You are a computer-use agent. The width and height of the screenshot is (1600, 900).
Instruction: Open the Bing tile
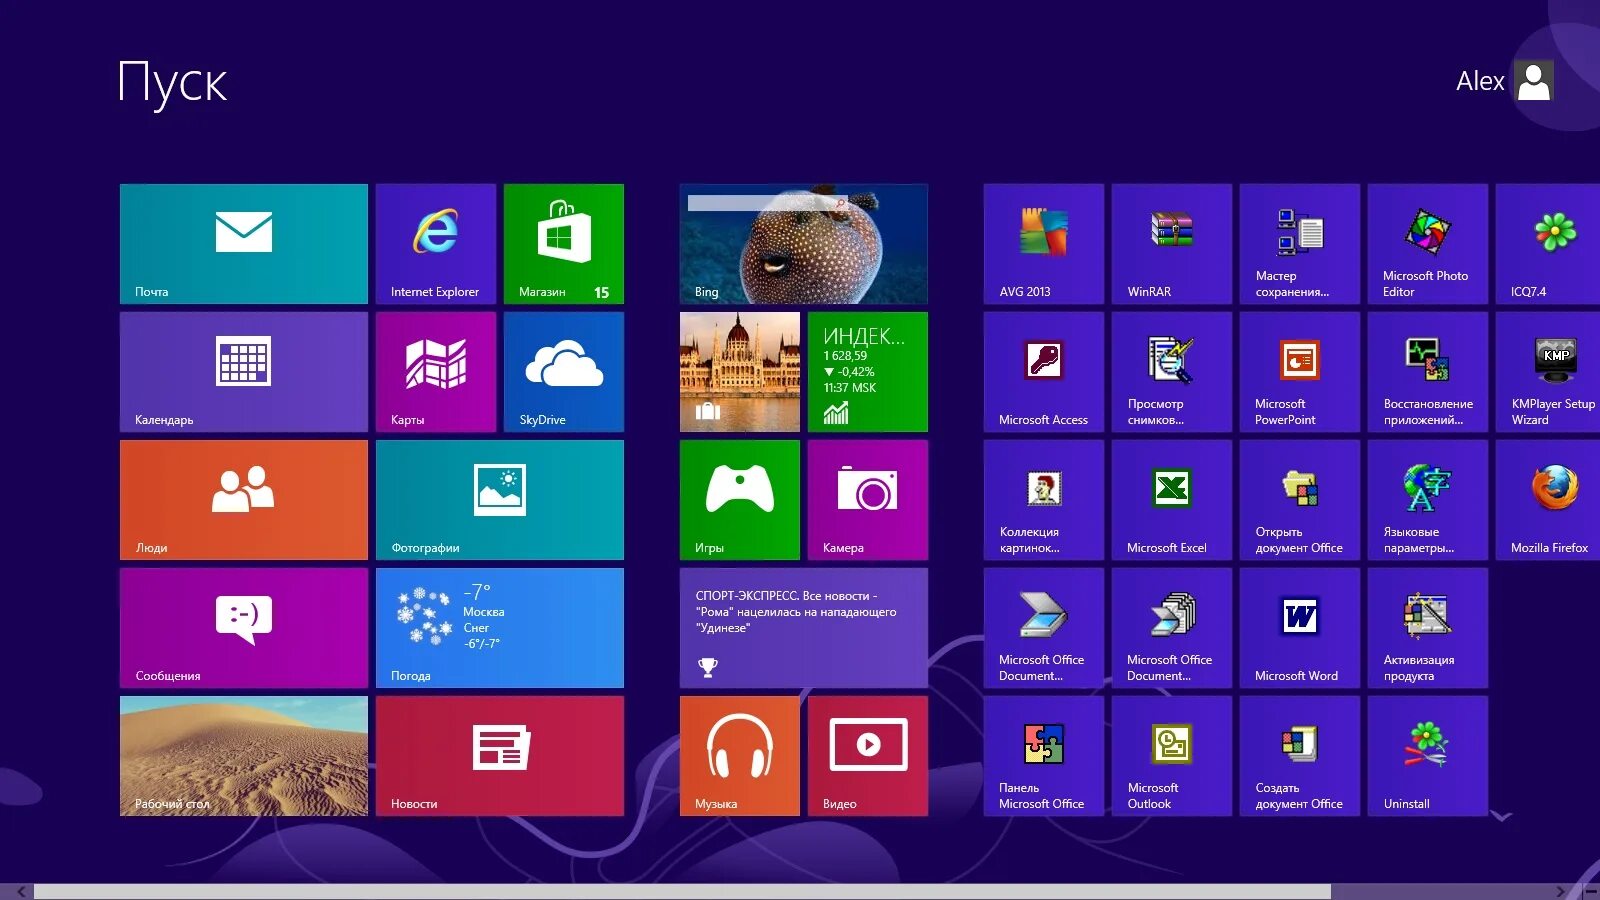tap(804, 244)
